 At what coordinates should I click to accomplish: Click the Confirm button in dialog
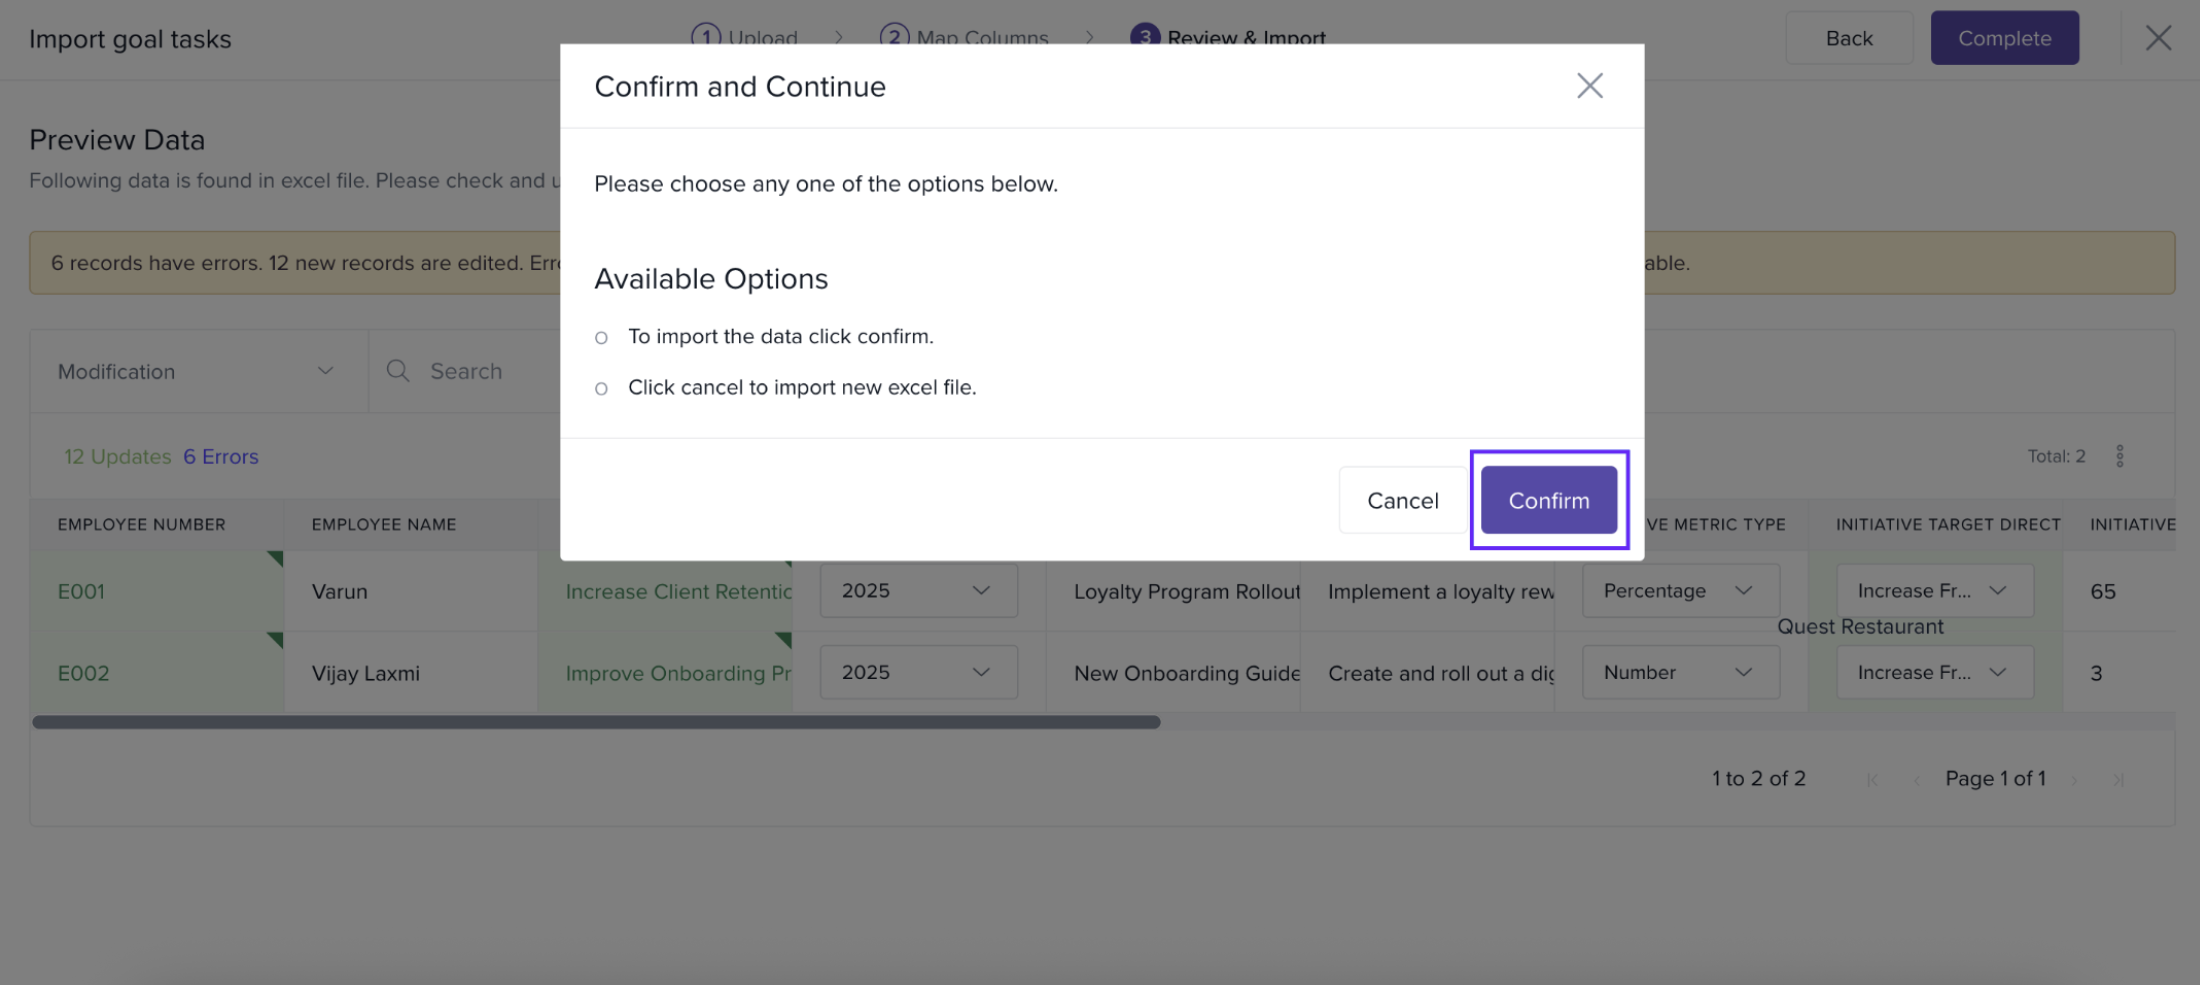tap(1548, 500)
